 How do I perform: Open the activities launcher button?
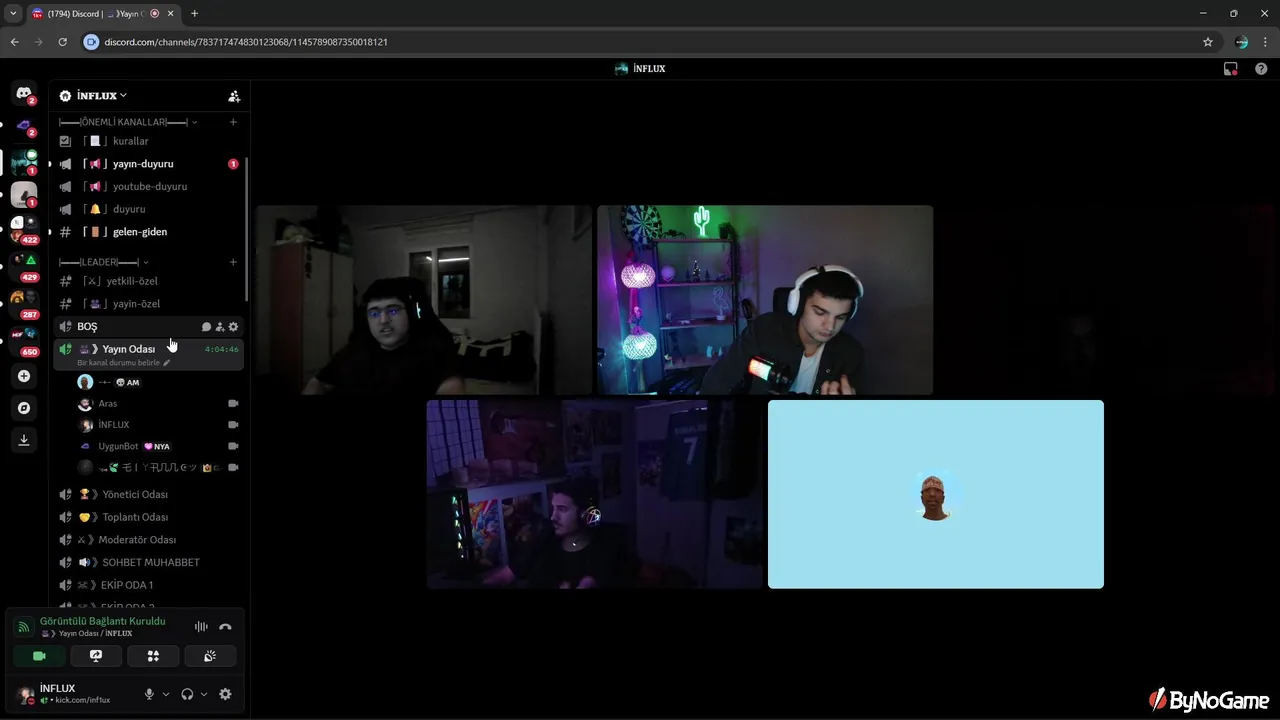[153, 656]
